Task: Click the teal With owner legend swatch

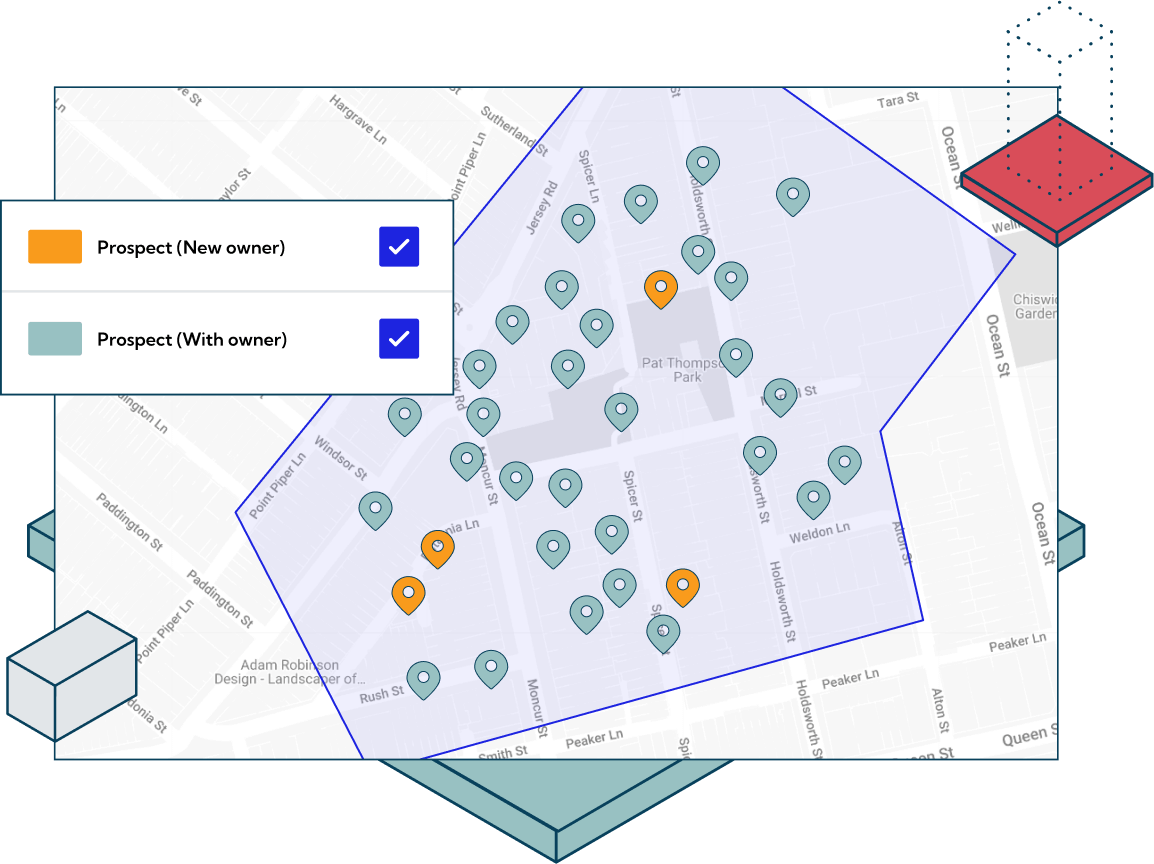Action: click(x=55, y=339)
